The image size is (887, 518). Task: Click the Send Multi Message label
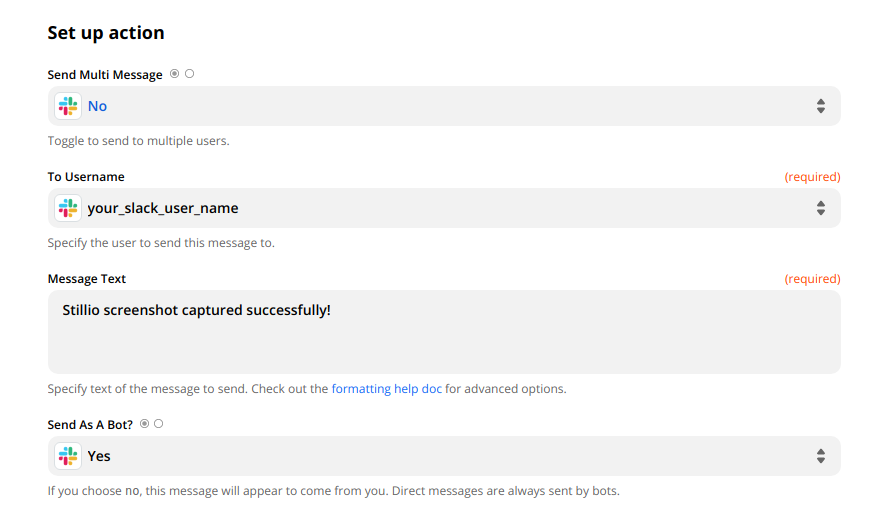click(x=106, y=75)
